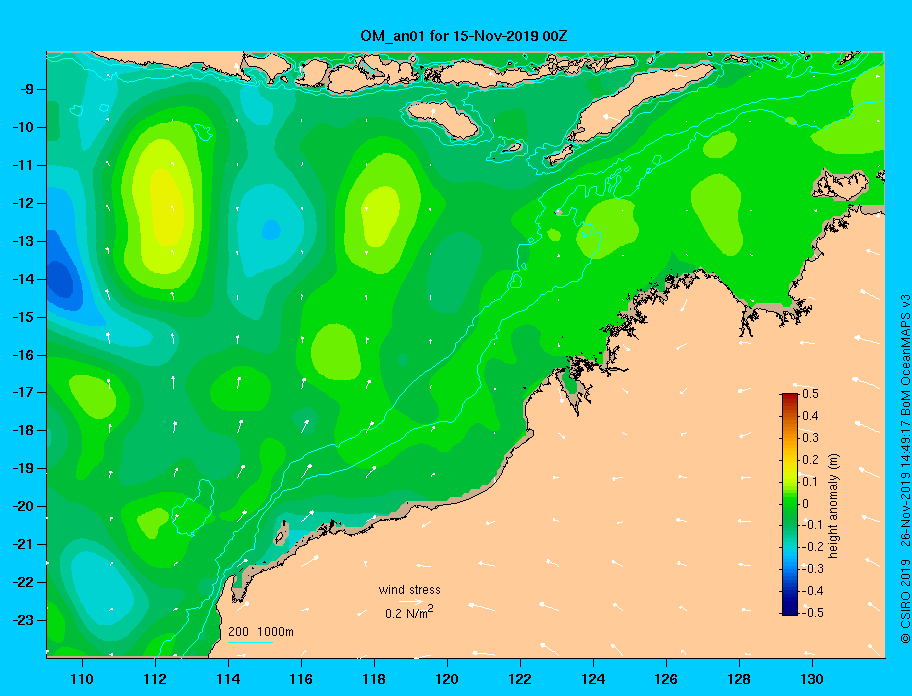This screenshot has width=912, height=696.
Task: Click the latitude axis label '-17'
Action: [24, 392]
